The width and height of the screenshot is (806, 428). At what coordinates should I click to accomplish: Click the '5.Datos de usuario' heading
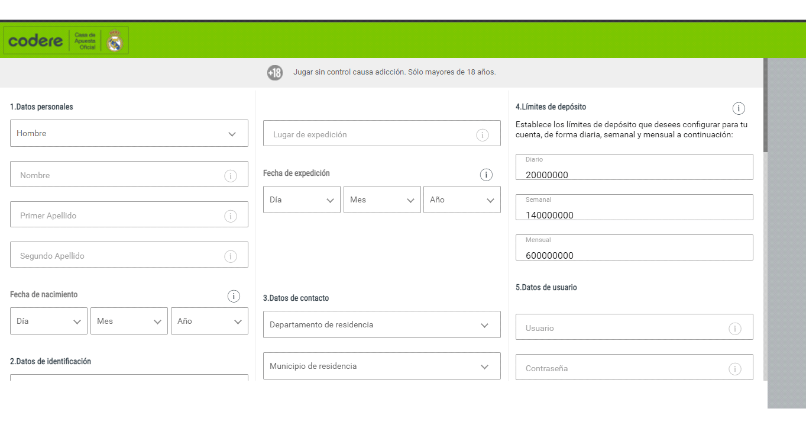coord(546,287)
